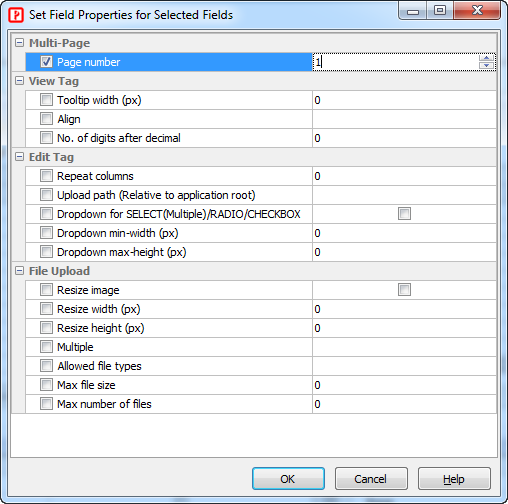Click the OK button
Screen dimensions: 508x504
(x=288, y=479)
